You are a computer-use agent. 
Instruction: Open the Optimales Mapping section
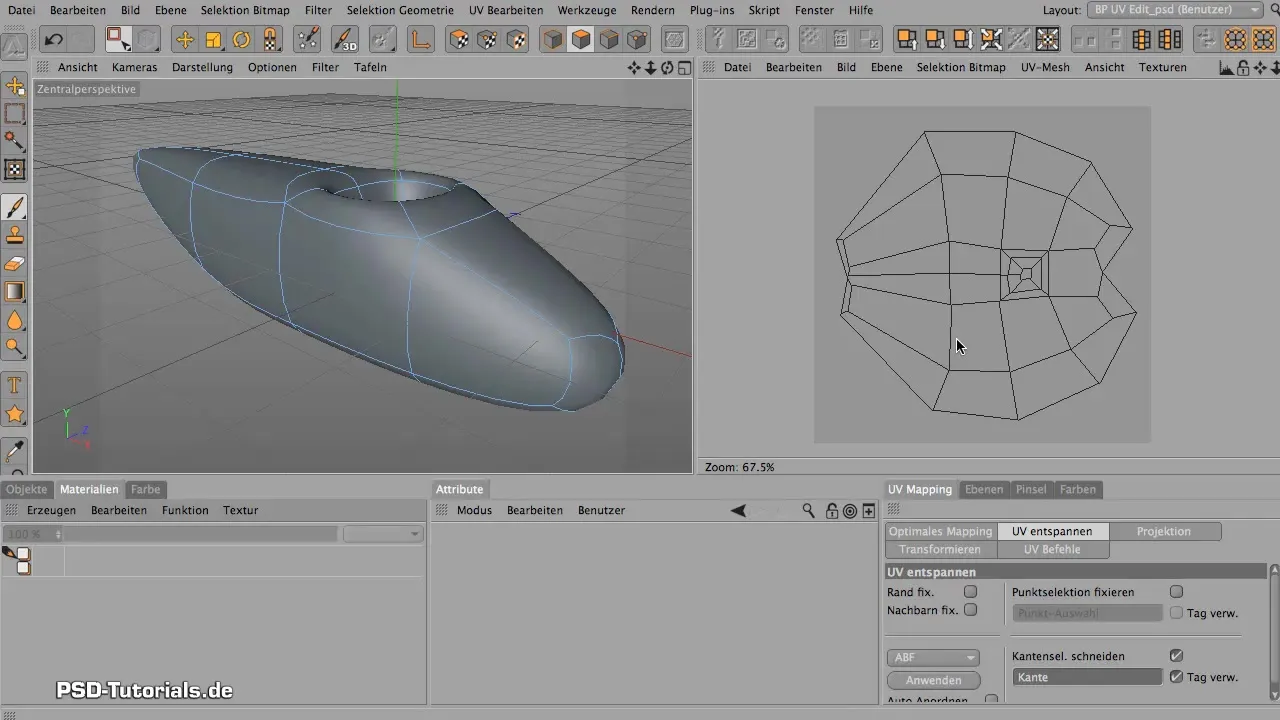coord(941,532)
